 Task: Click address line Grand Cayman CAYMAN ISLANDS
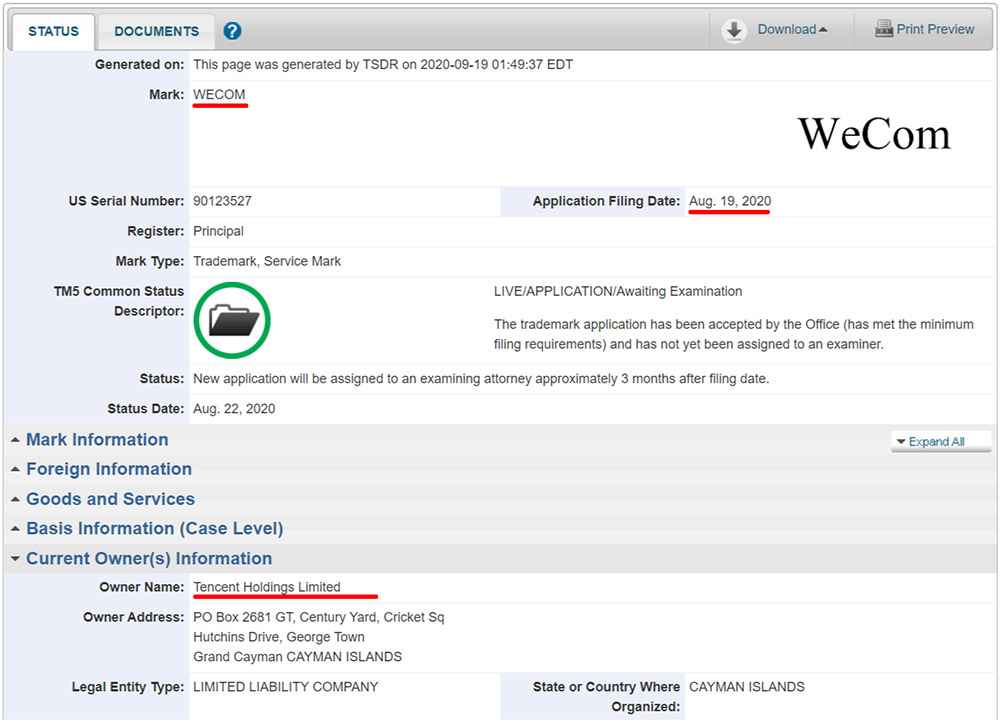(x=297, y=657)
